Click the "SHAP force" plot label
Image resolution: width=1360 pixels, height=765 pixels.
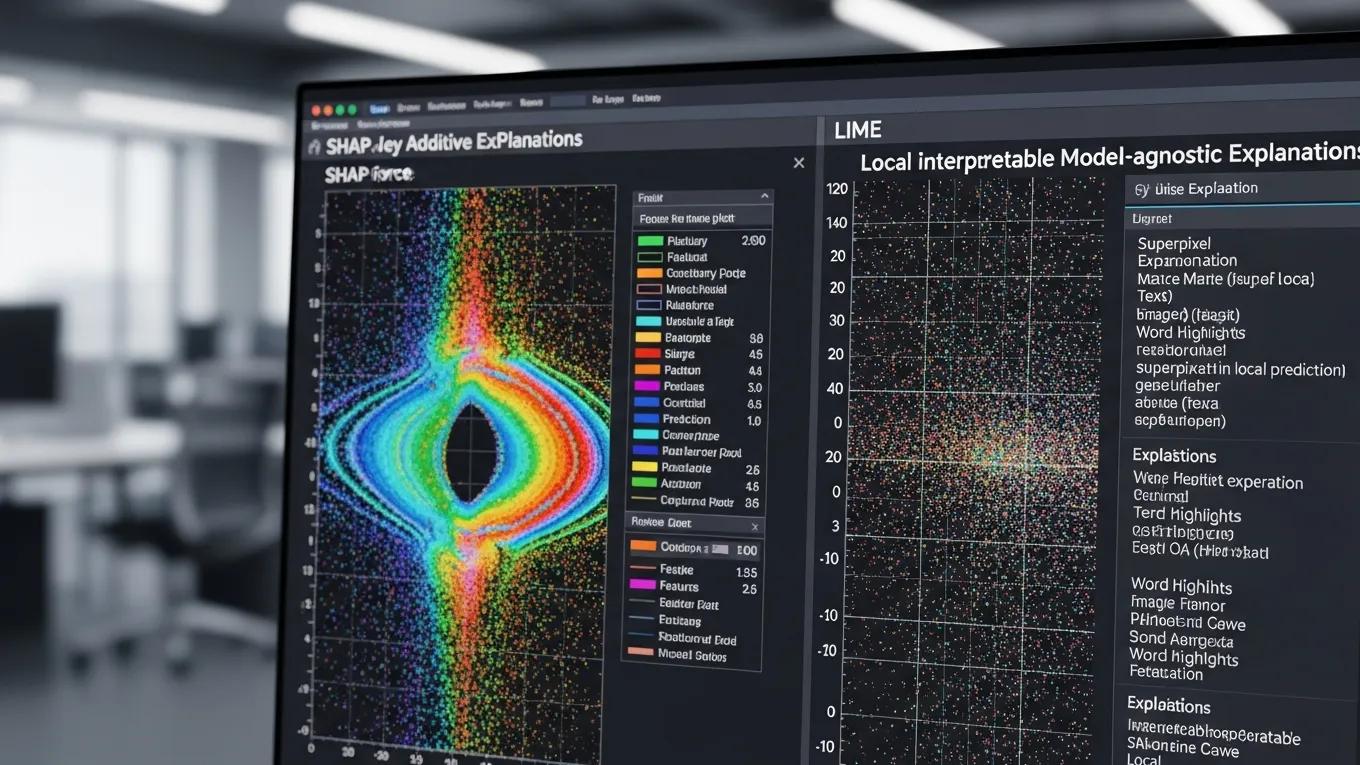click(369, 175)
